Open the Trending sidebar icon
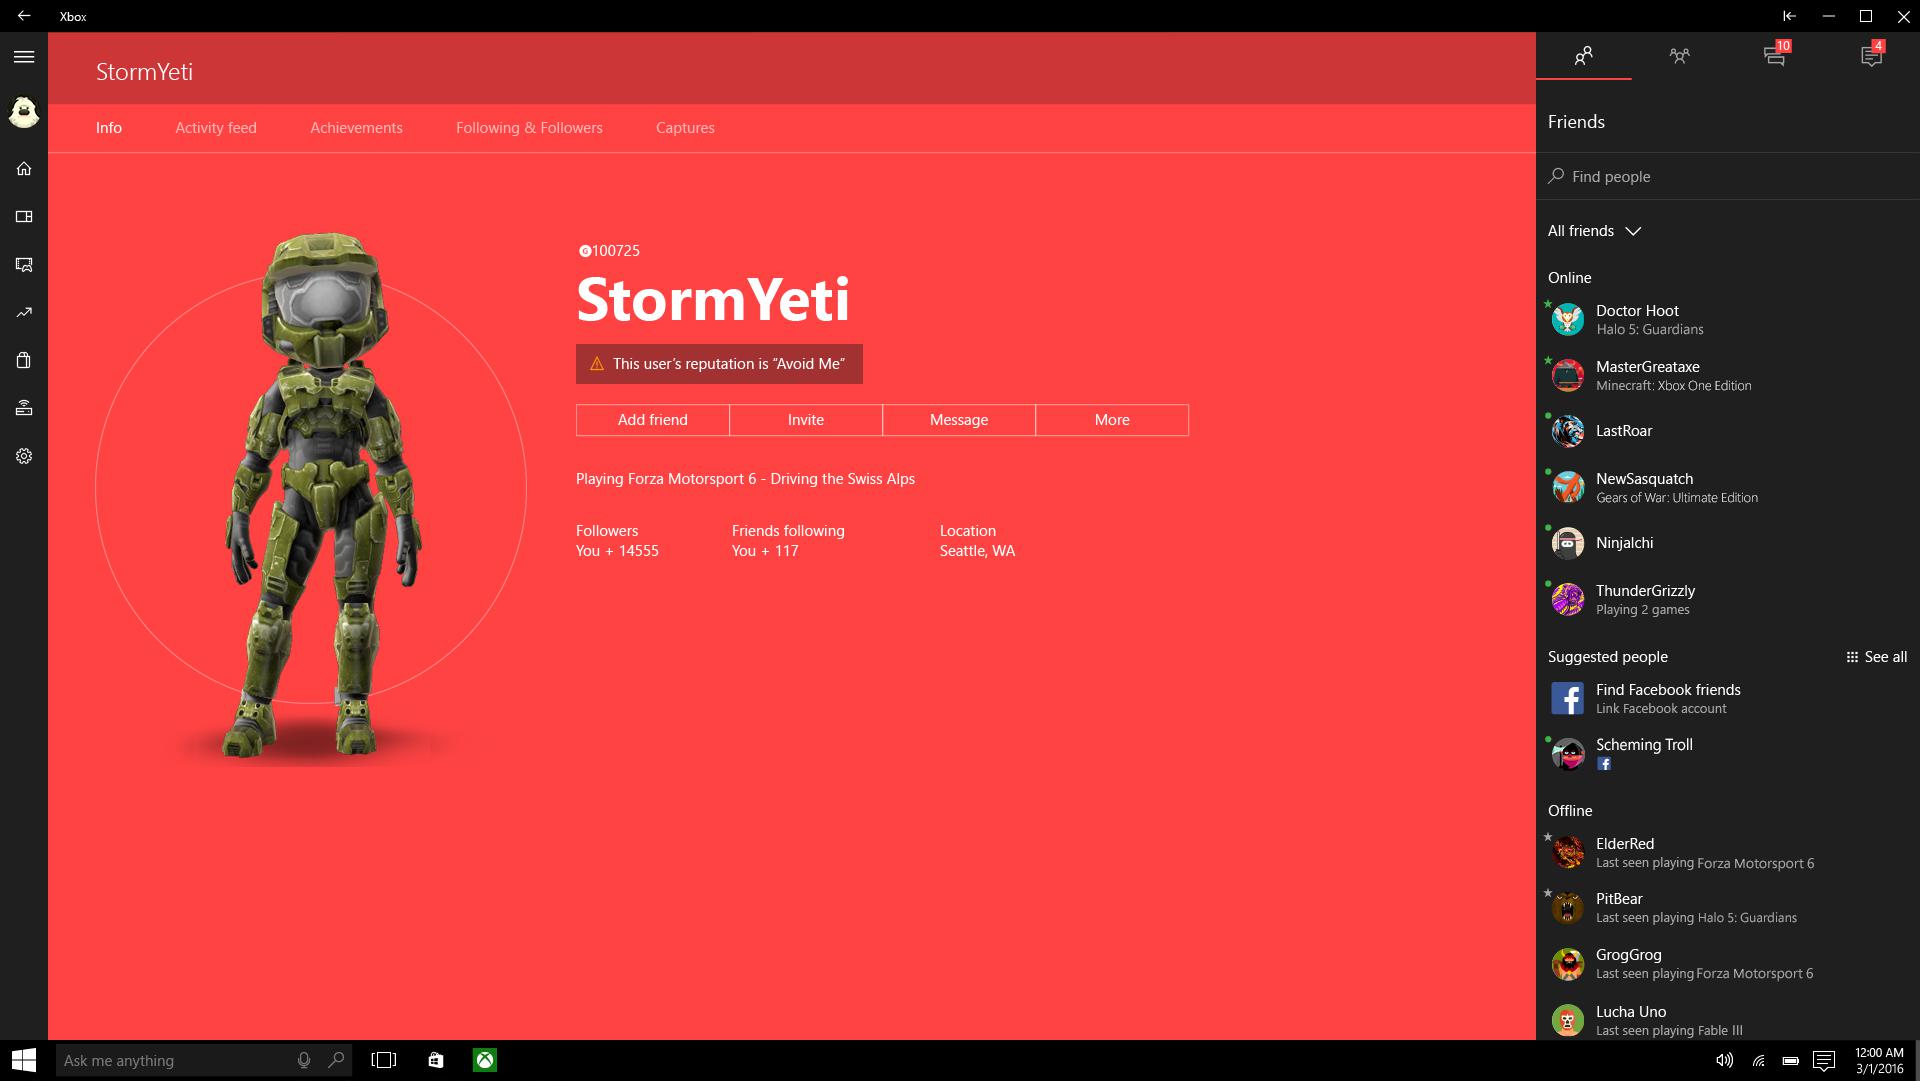This screenshot has width=1920, height=1081. pyautogui.click(x=24, y=313)
